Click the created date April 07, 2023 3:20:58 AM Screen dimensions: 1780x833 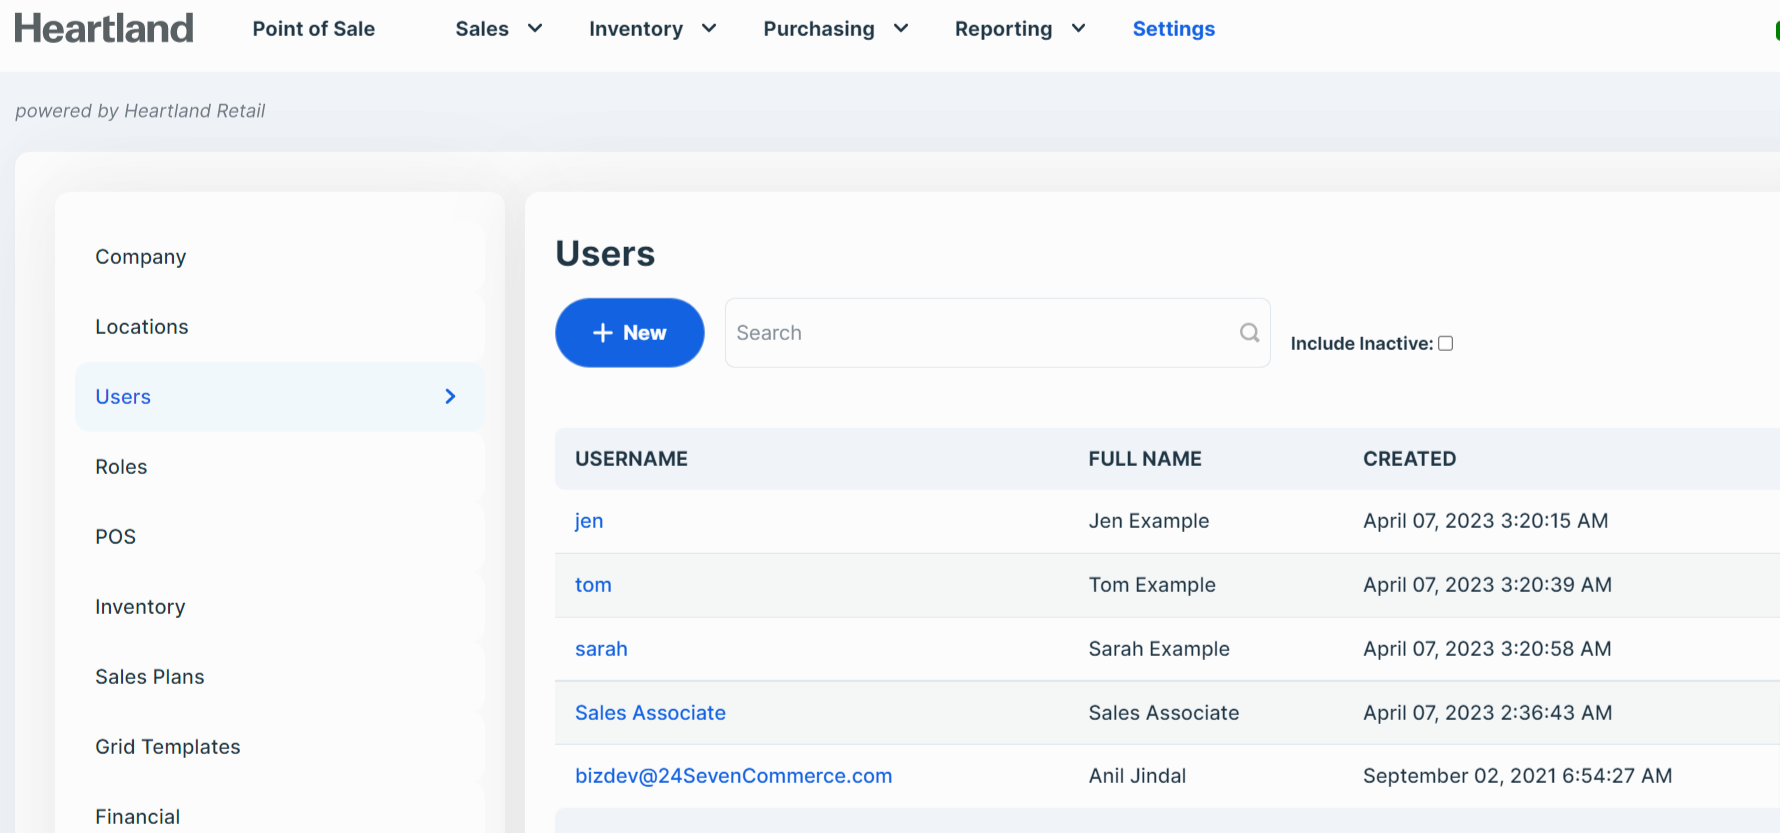pyautogui.click(x=1487, y=649)
